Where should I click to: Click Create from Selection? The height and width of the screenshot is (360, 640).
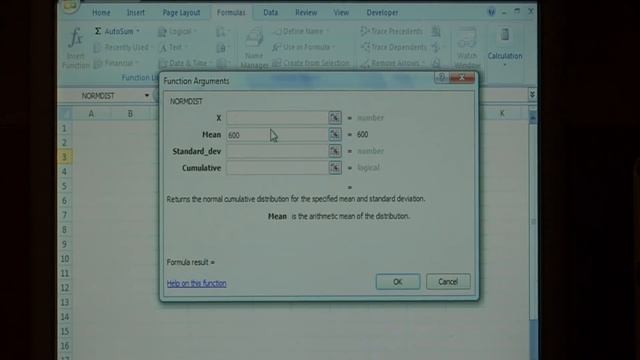(x=311, y=63)
